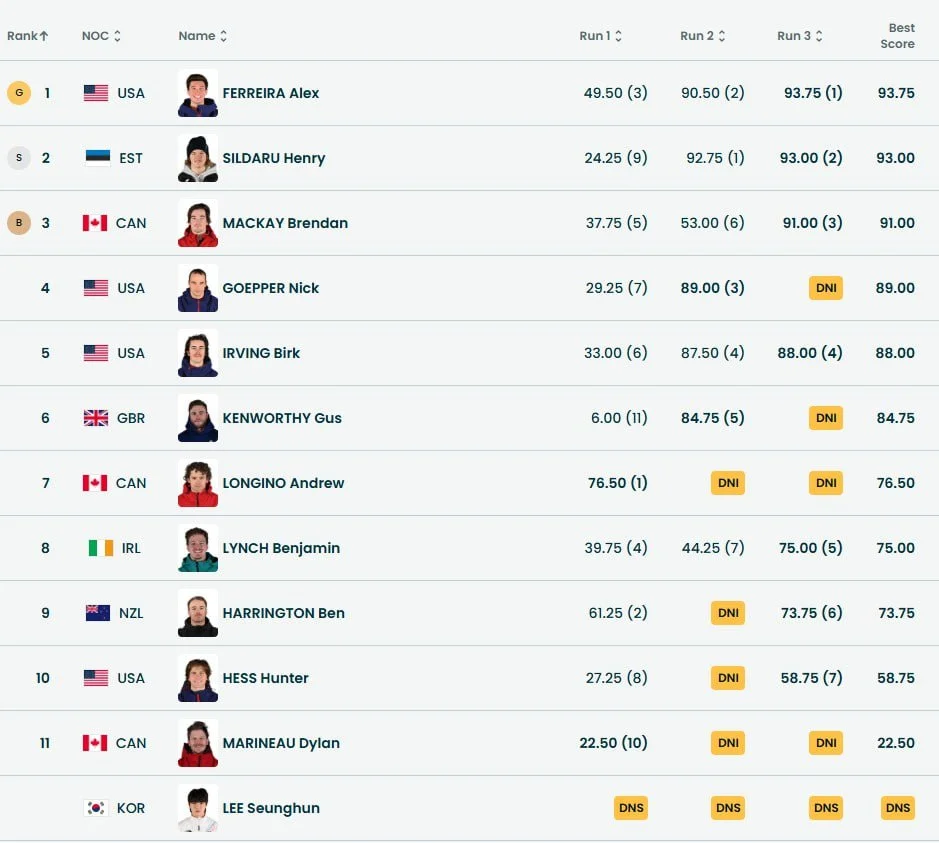
Task: Click the Great Britain flag icon
Action: (x=96, y=418)
